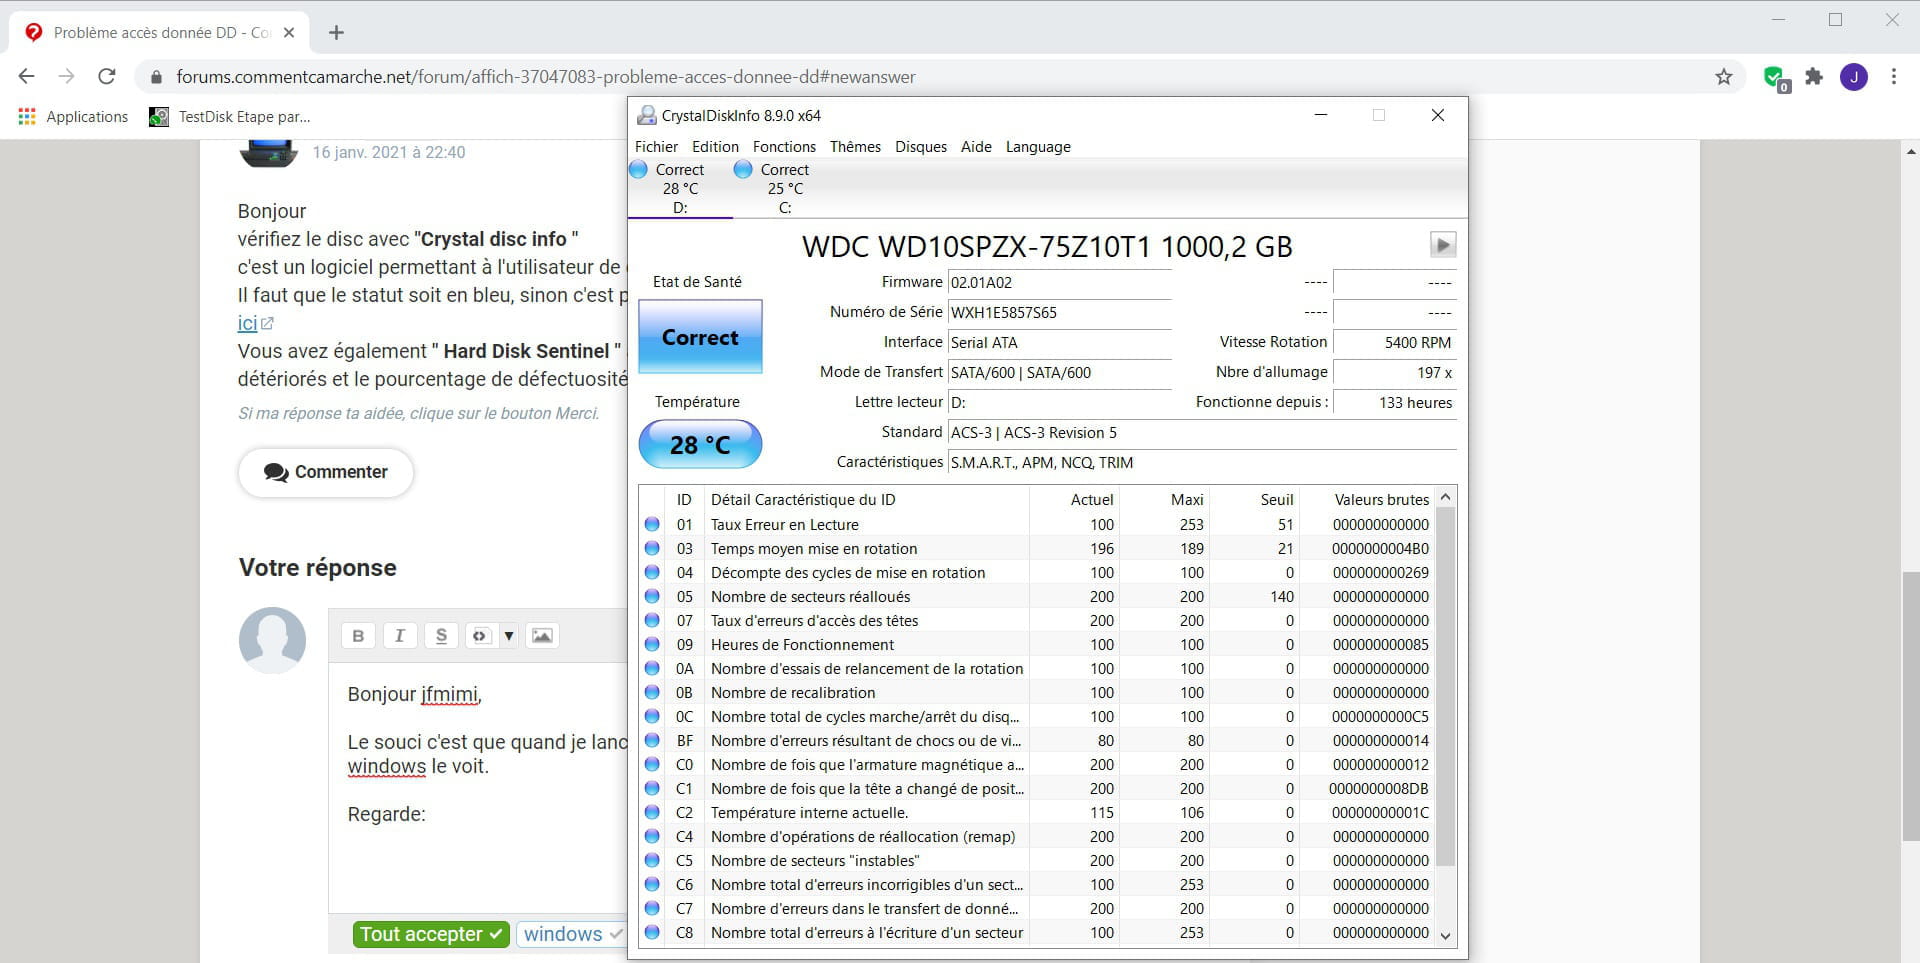The image size is (1920, 963).
Task: Open the Fonctions menu
Action: tap(784, 147)
